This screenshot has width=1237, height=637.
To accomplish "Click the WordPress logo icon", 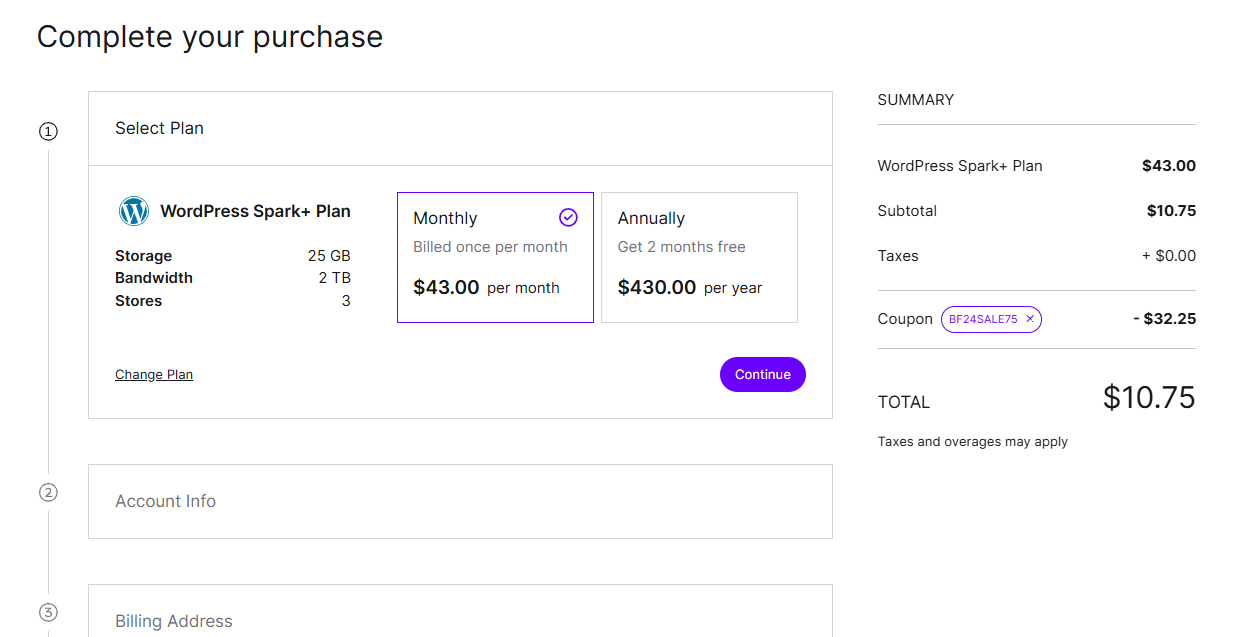I will tap(133, 211).
